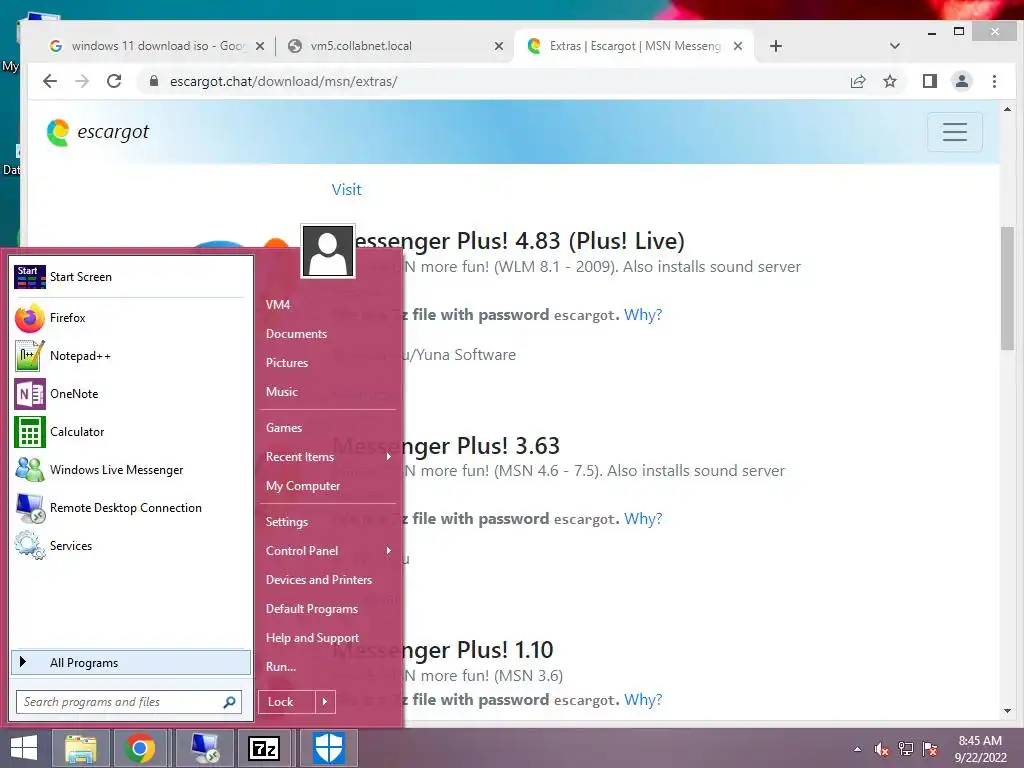Open Games from start menu
Screen dimensions: 1024x768
(284, 428)
